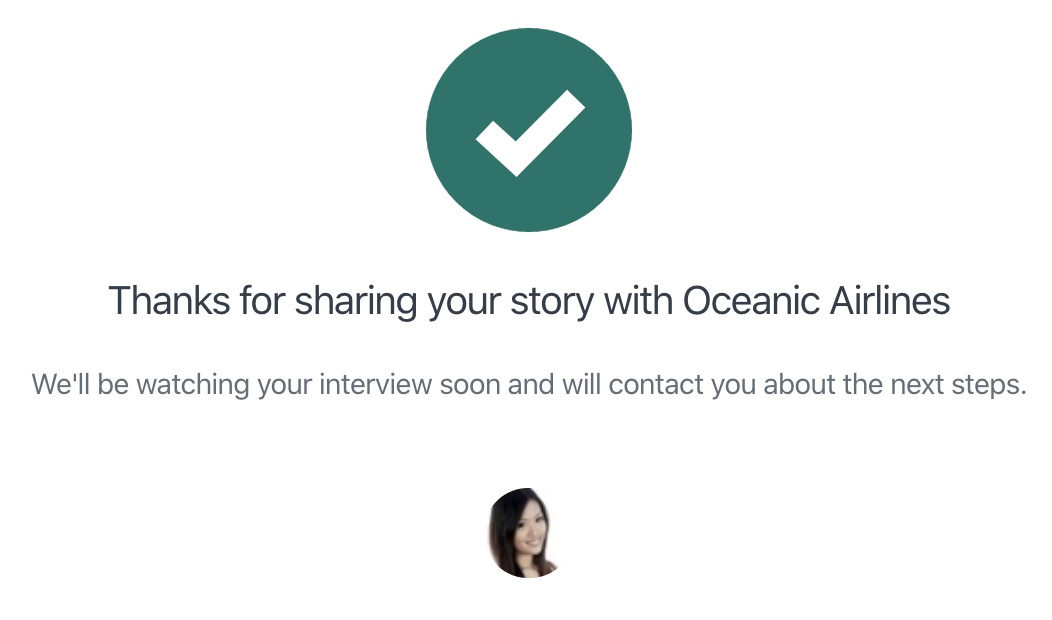This screenshot has width=1052, height=620.
Task: Click the word 'for' in the heading
Action: tap(263, 300)
